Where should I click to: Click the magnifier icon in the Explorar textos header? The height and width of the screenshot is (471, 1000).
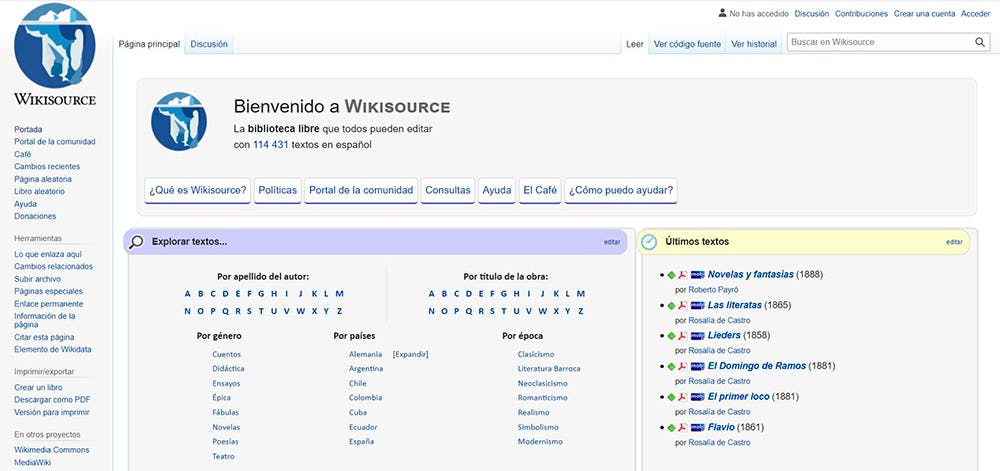pos(137,241)
